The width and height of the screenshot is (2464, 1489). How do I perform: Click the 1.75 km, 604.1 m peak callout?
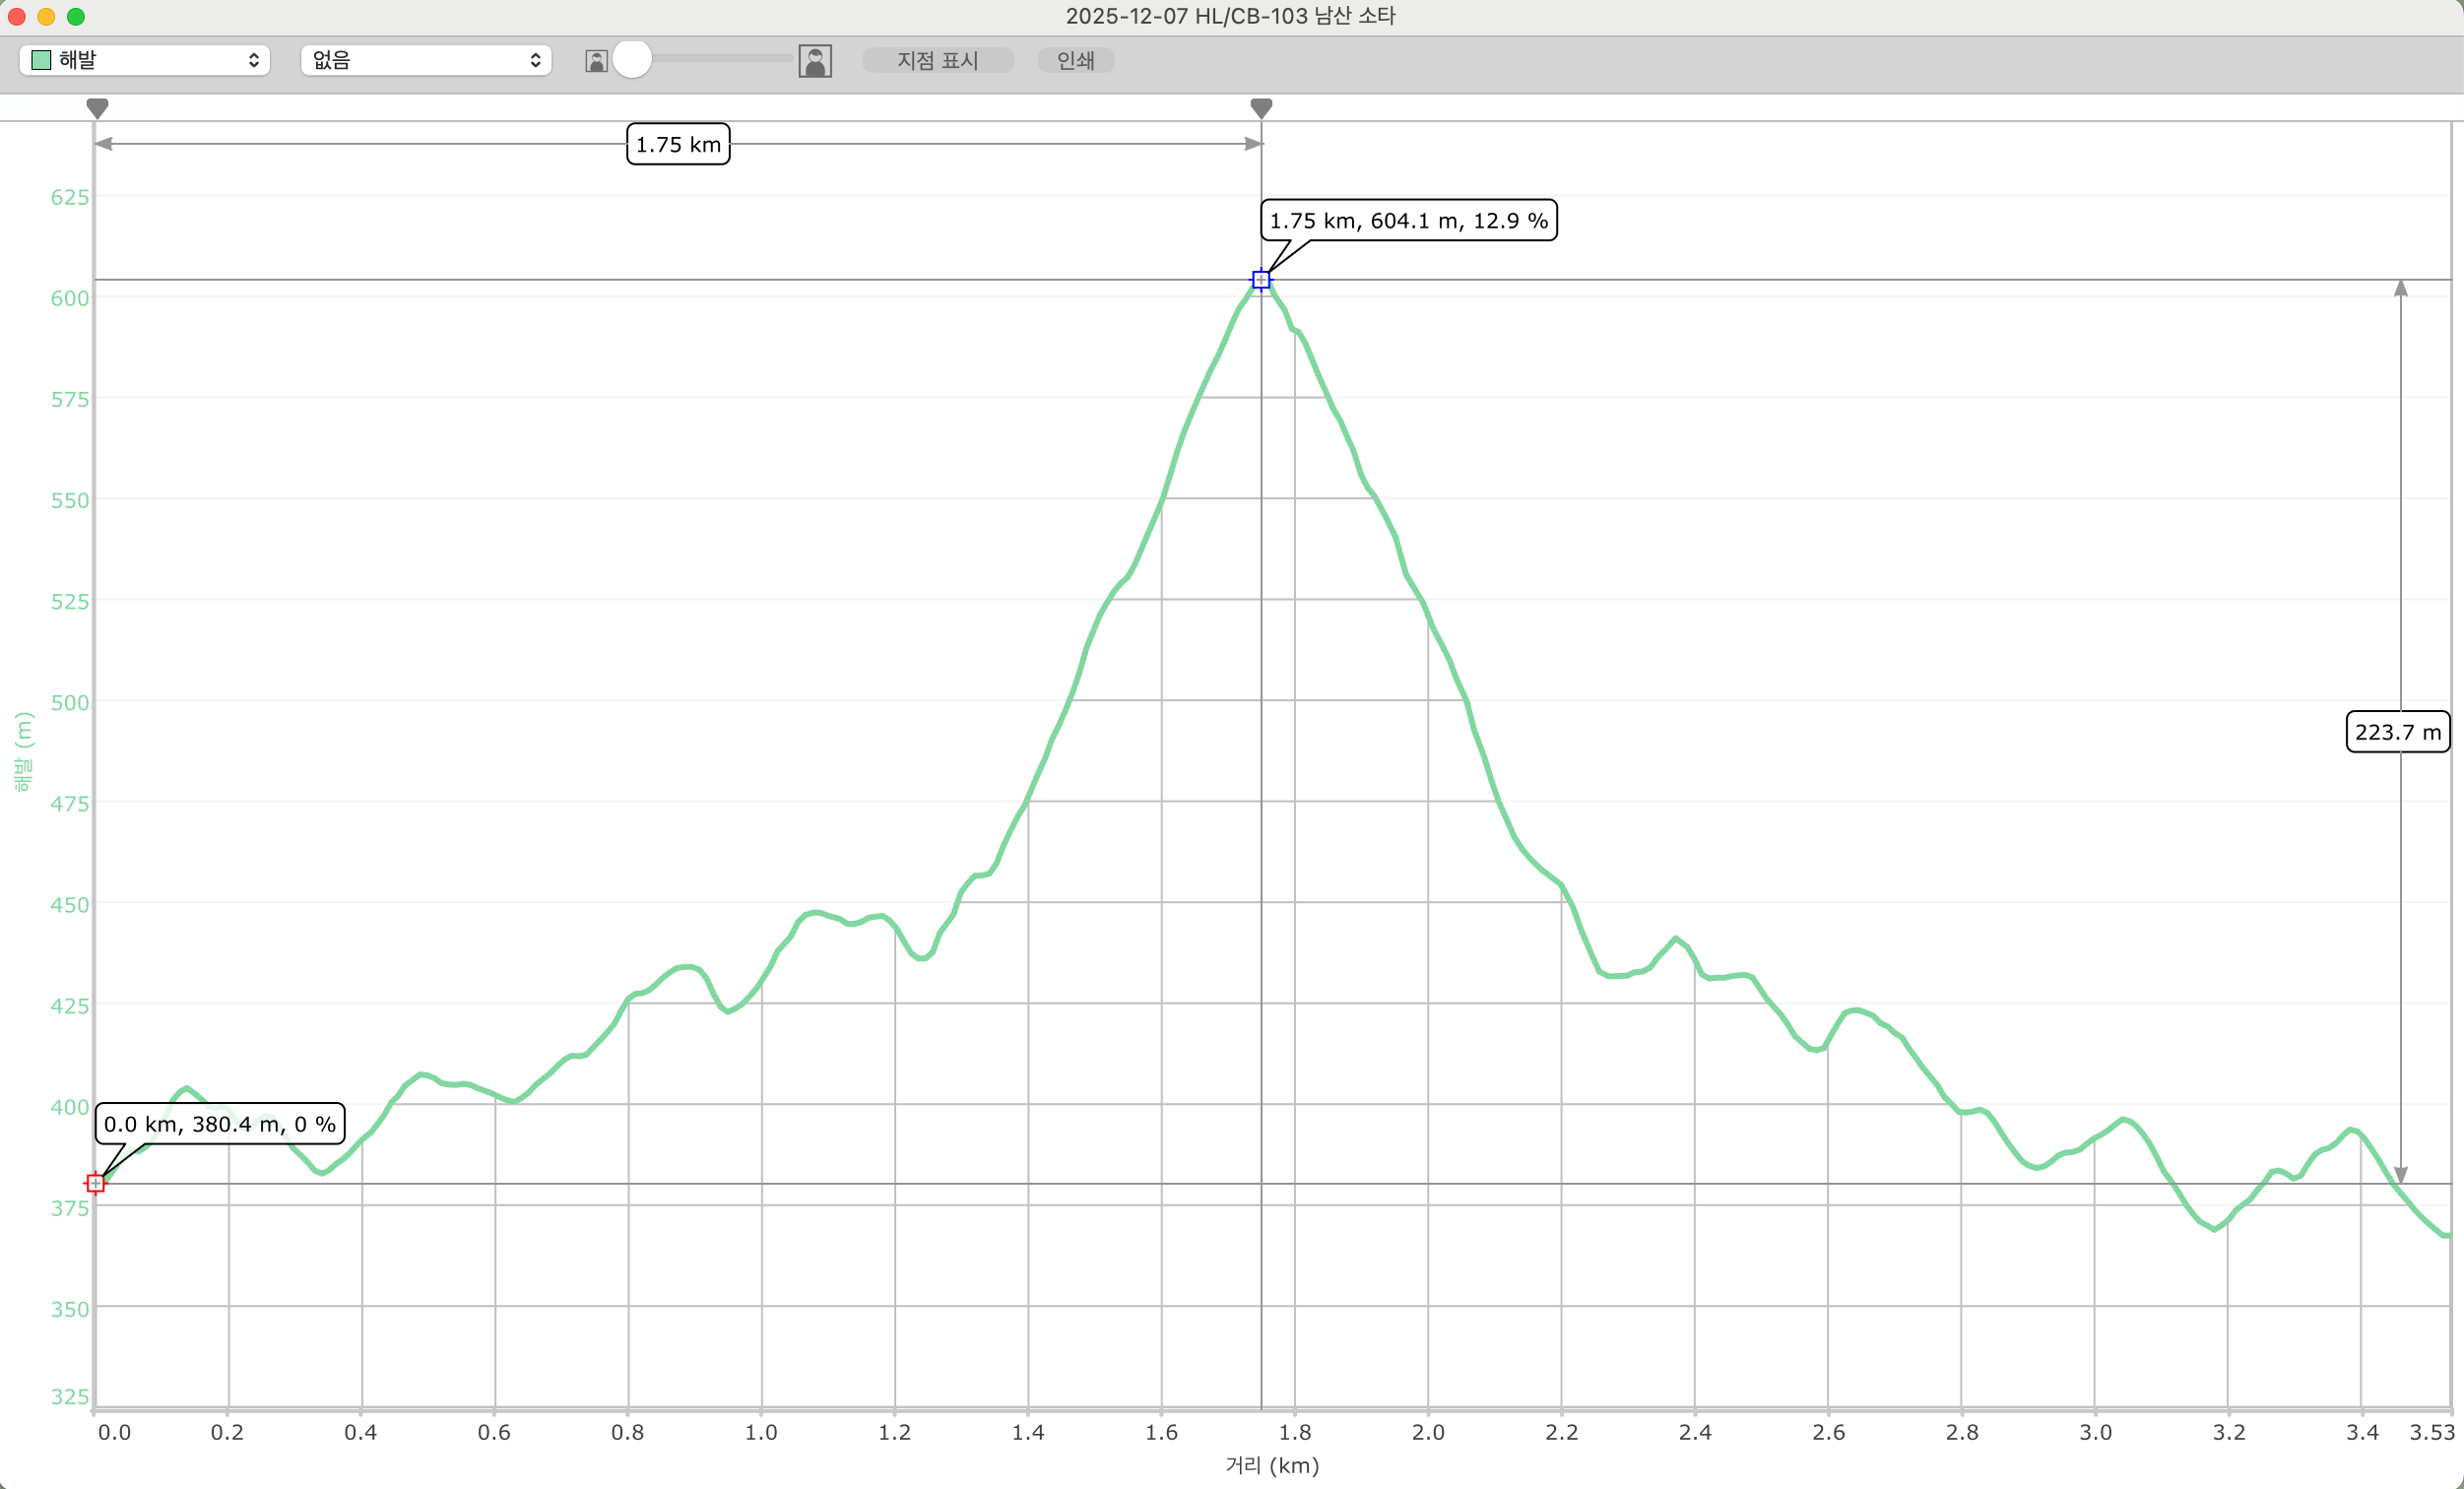[x=1408, y=220]
